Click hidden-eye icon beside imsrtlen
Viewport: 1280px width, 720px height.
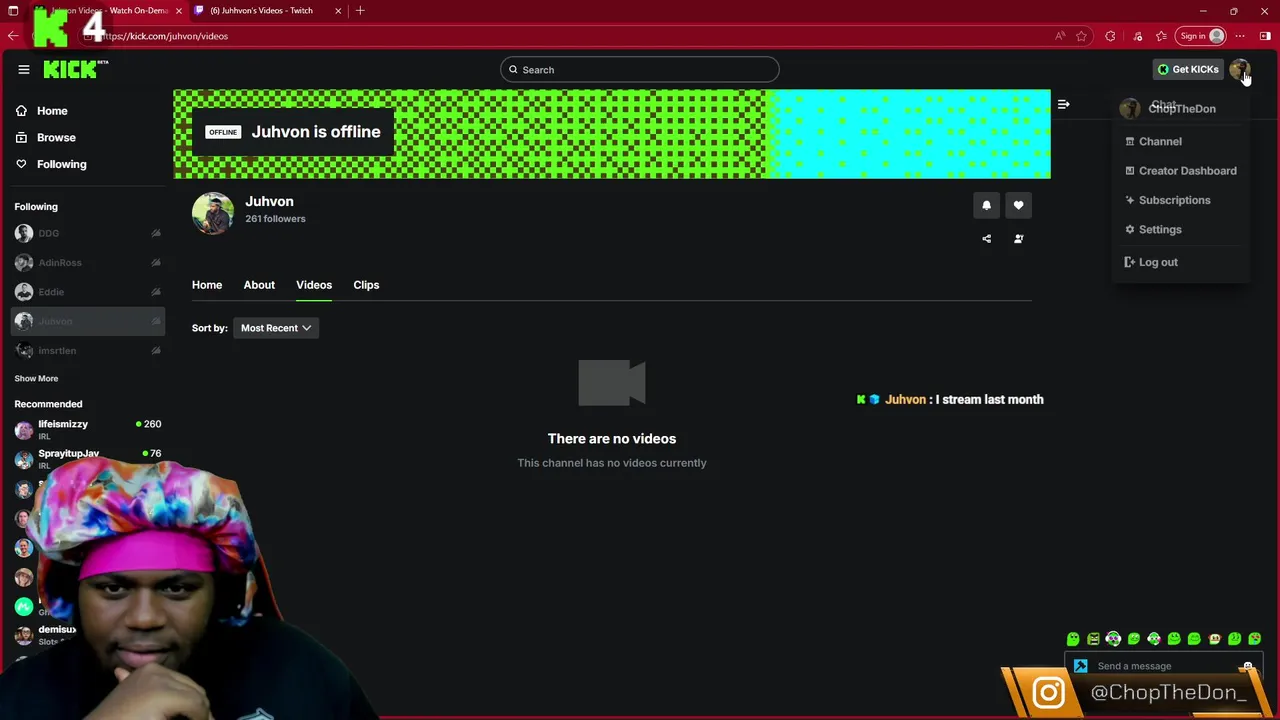pyautogui.click(x=156, y=351)
